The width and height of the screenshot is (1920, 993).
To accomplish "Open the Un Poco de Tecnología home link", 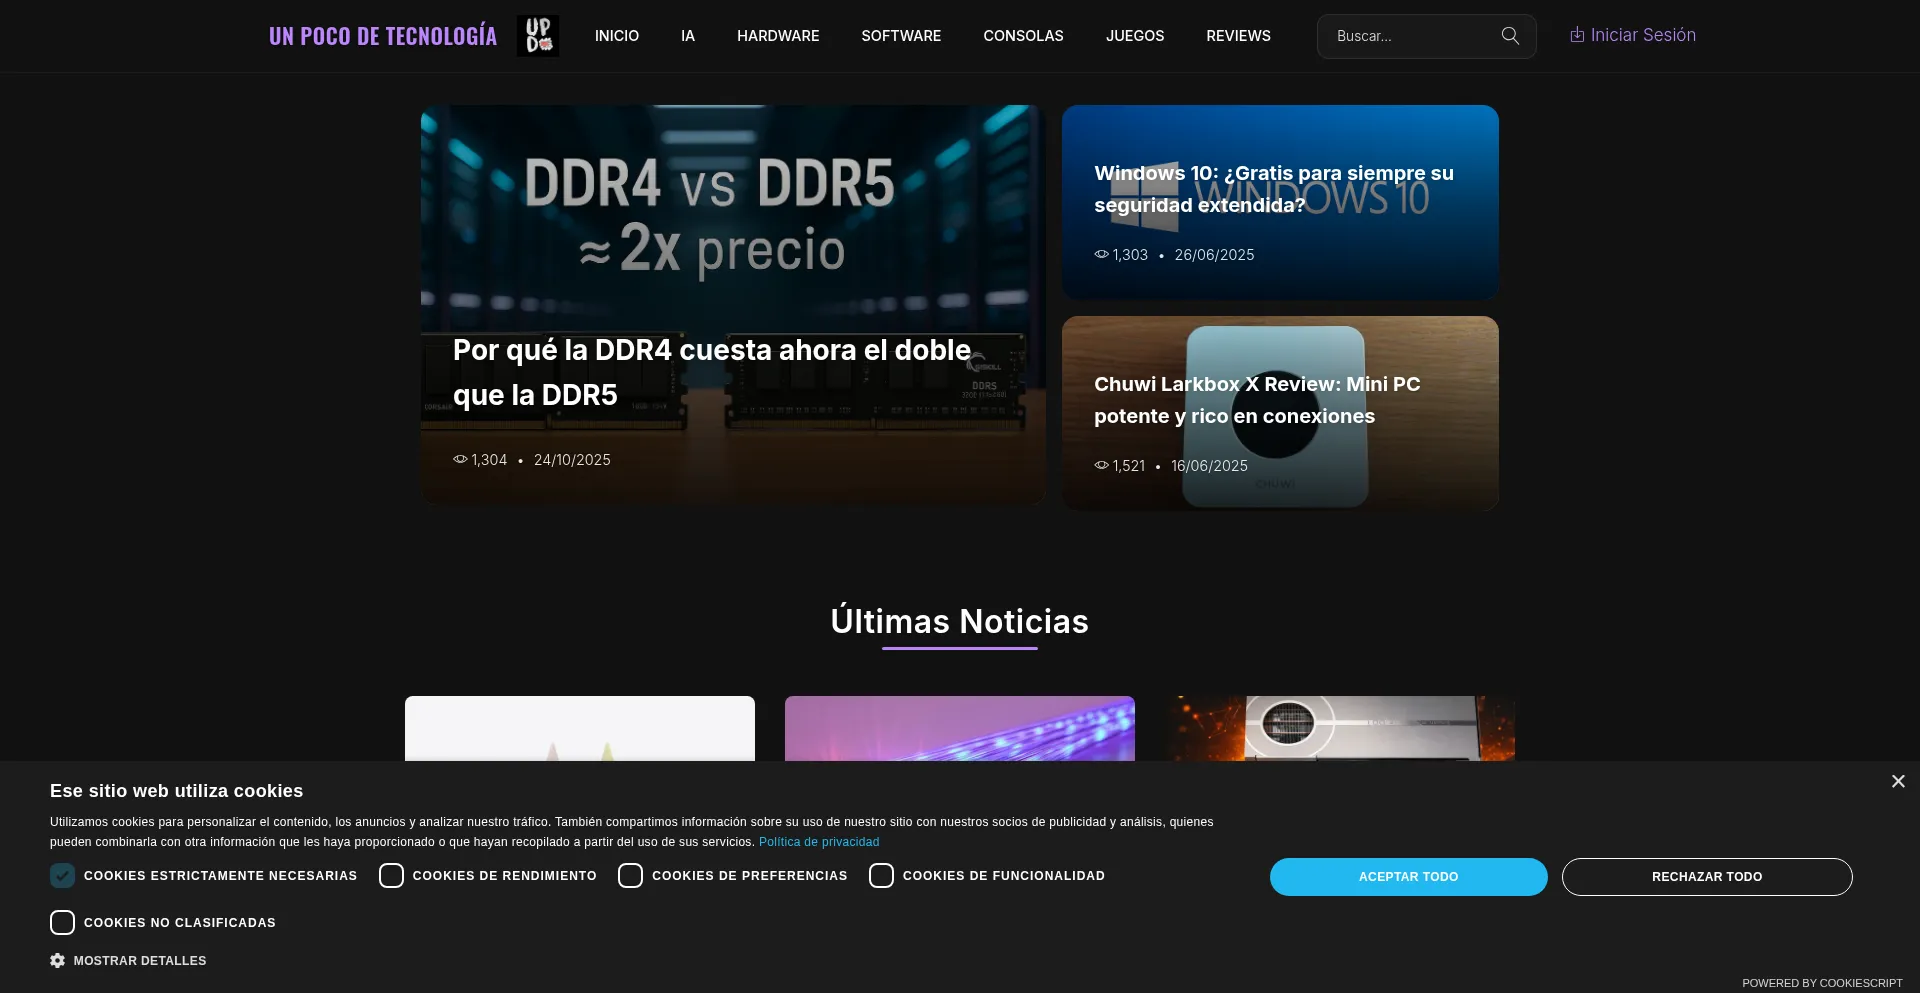I will coord(383,36).
